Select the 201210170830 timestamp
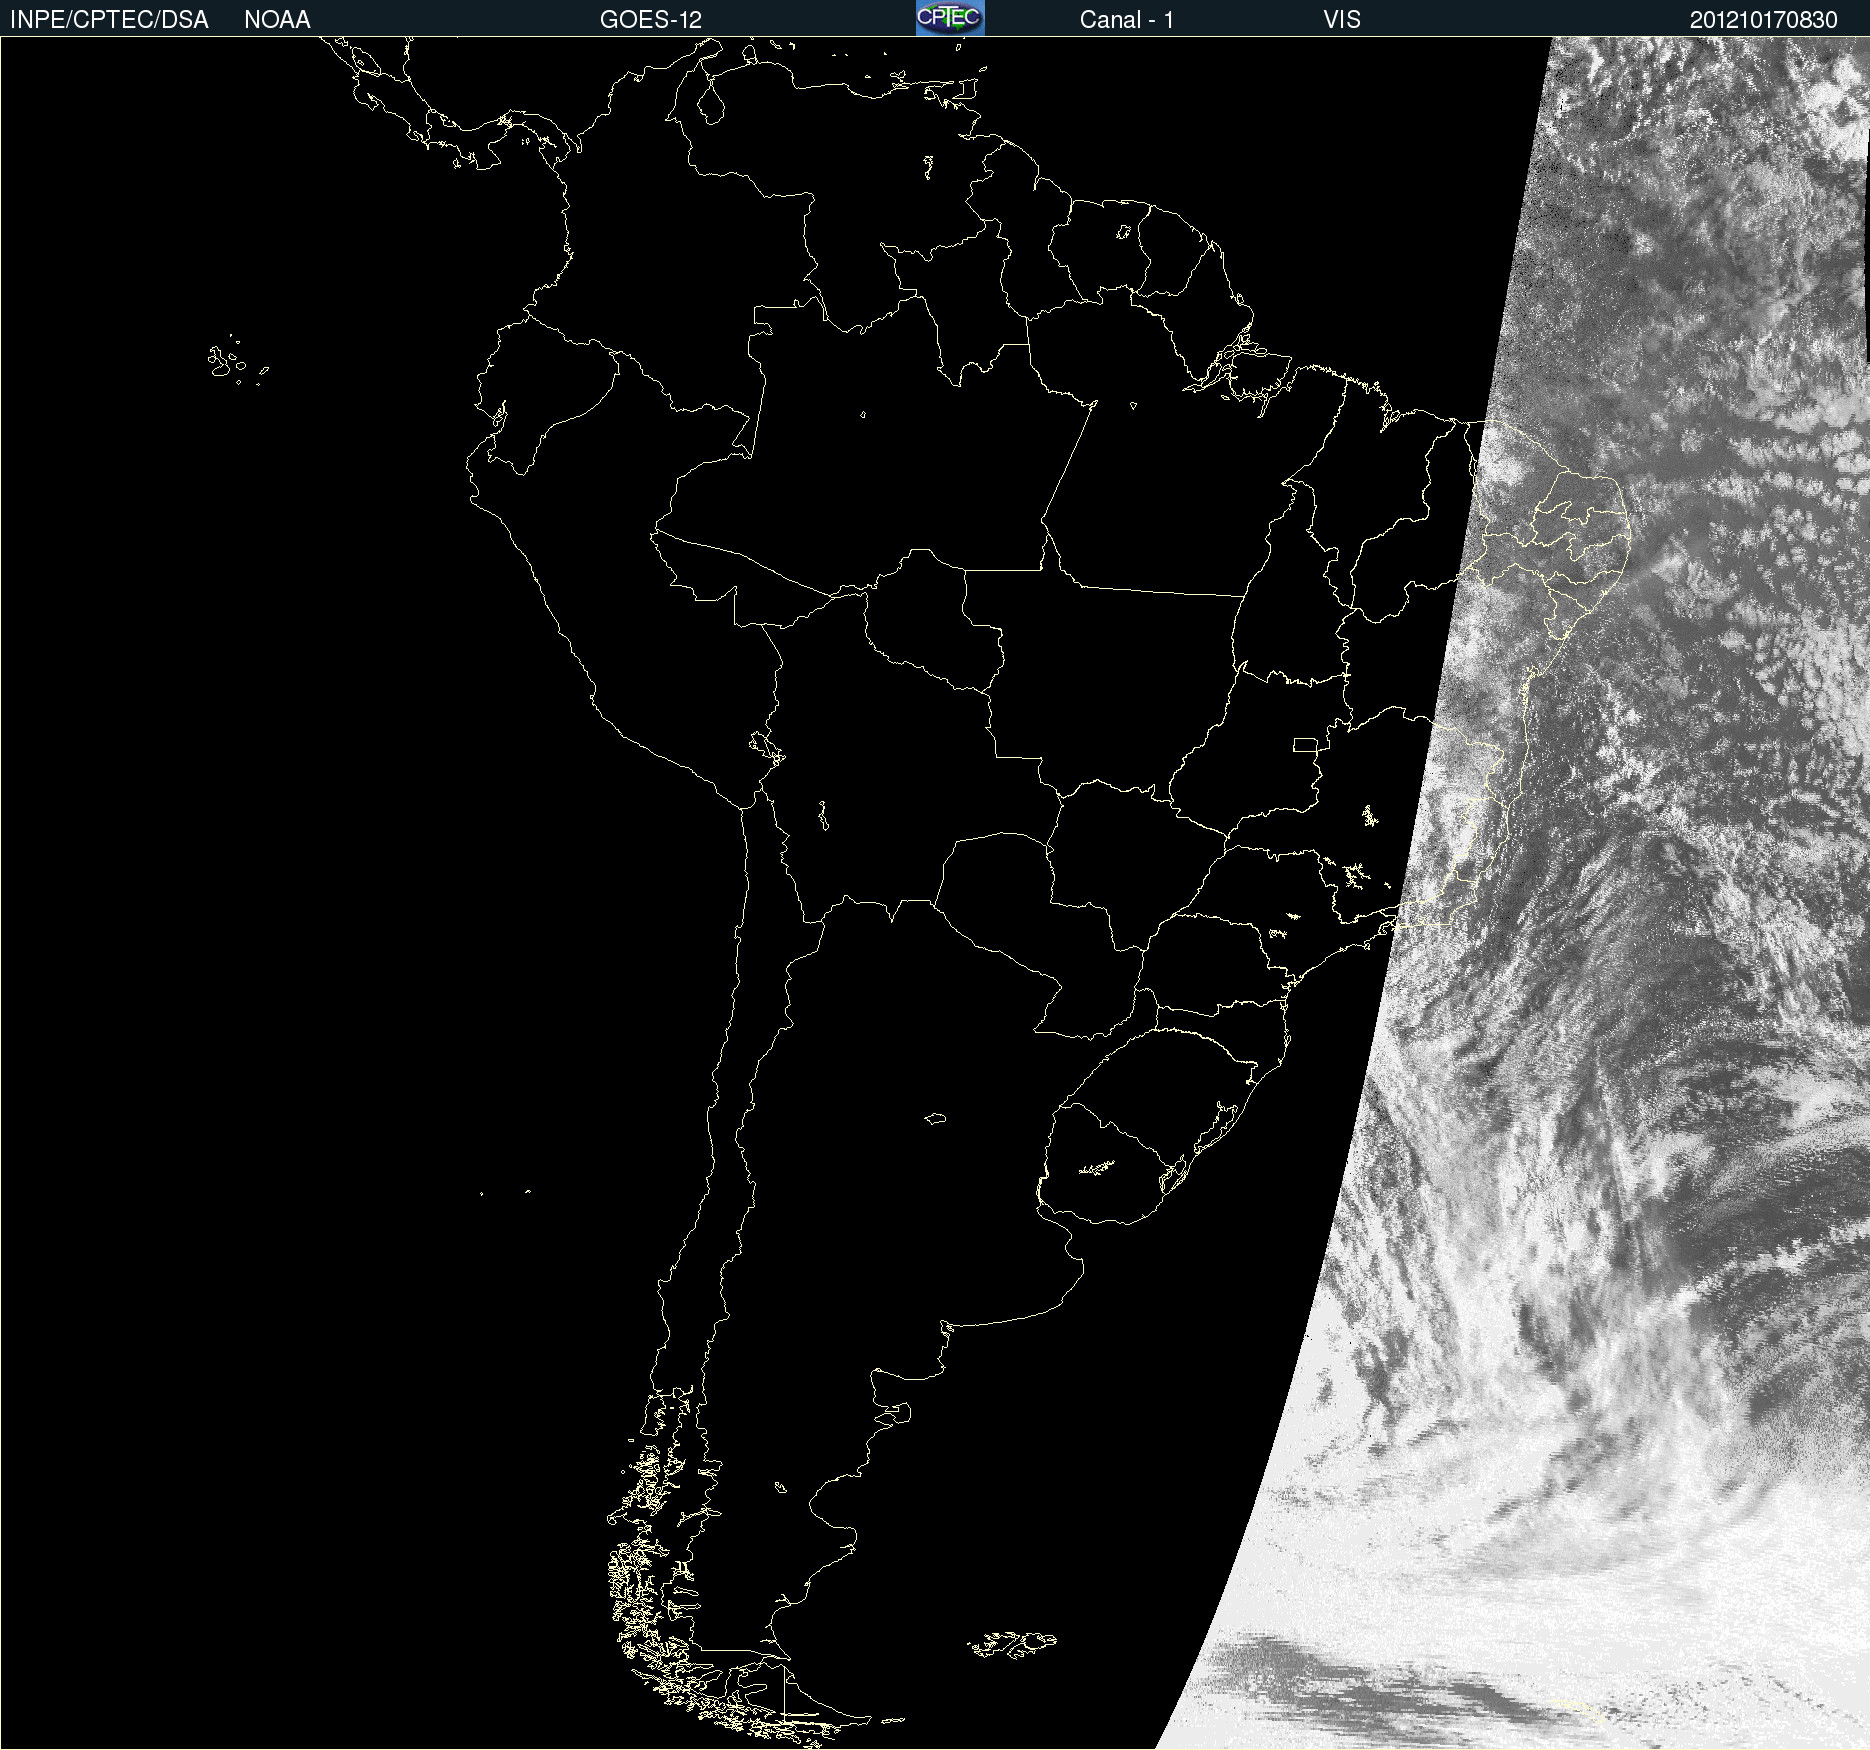 click(x=1764, y=20)
